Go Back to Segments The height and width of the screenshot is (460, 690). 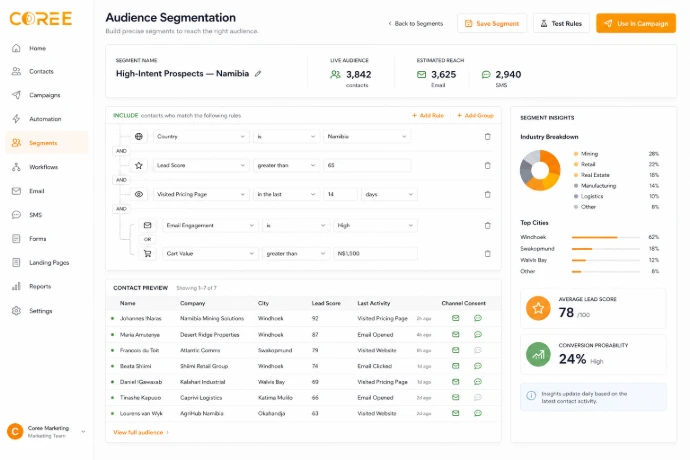coord(415,23)
